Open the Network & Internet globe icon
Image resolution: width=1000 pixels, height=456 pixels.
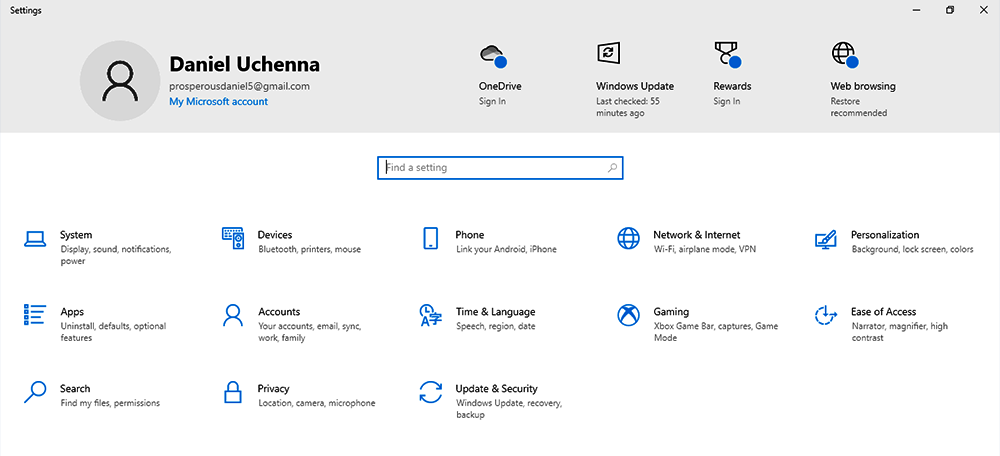628,238
